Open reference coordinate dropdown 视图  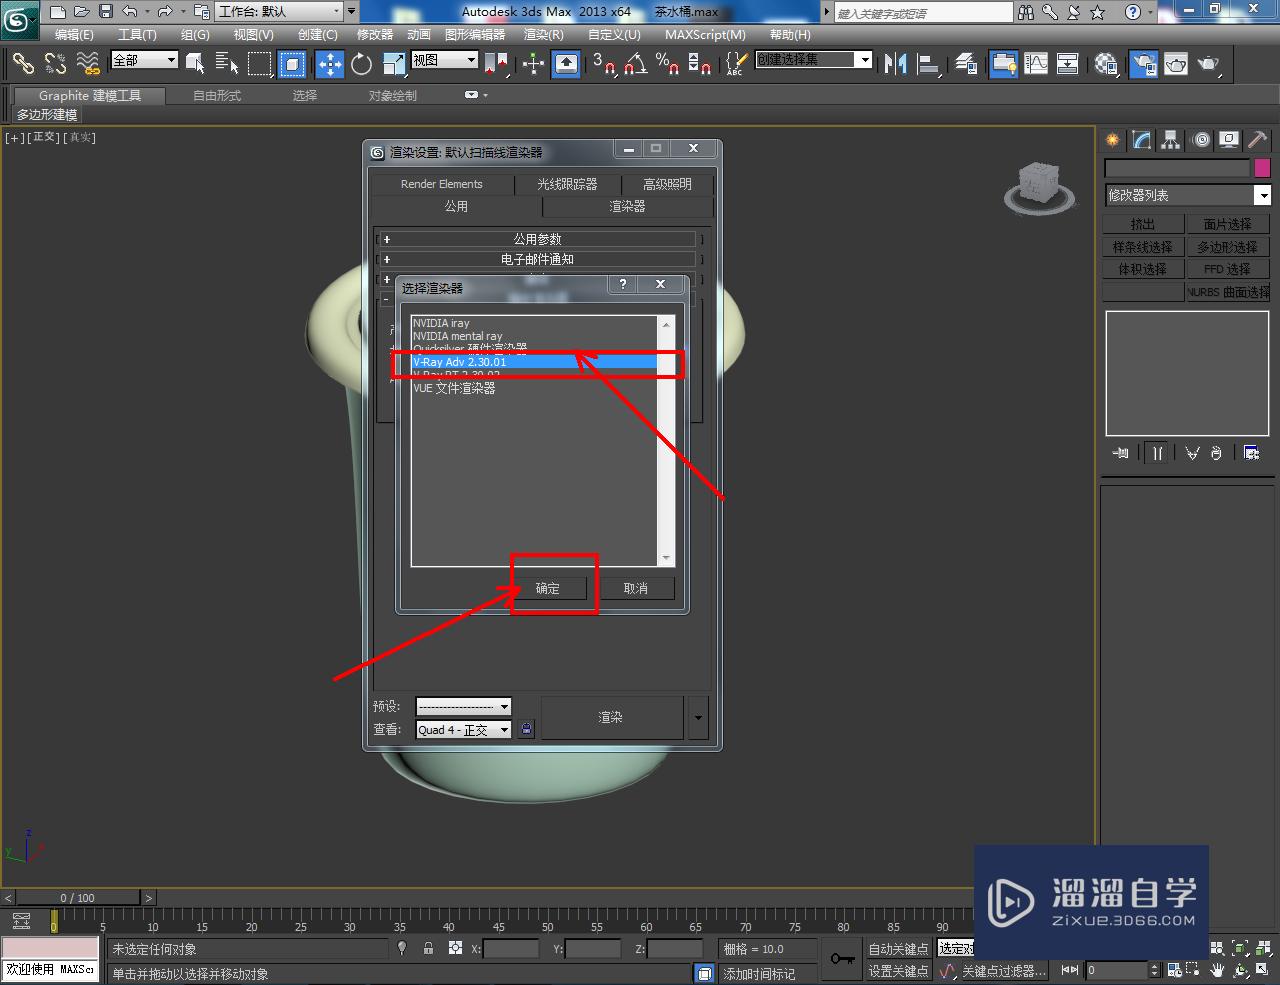pos(445,60)
